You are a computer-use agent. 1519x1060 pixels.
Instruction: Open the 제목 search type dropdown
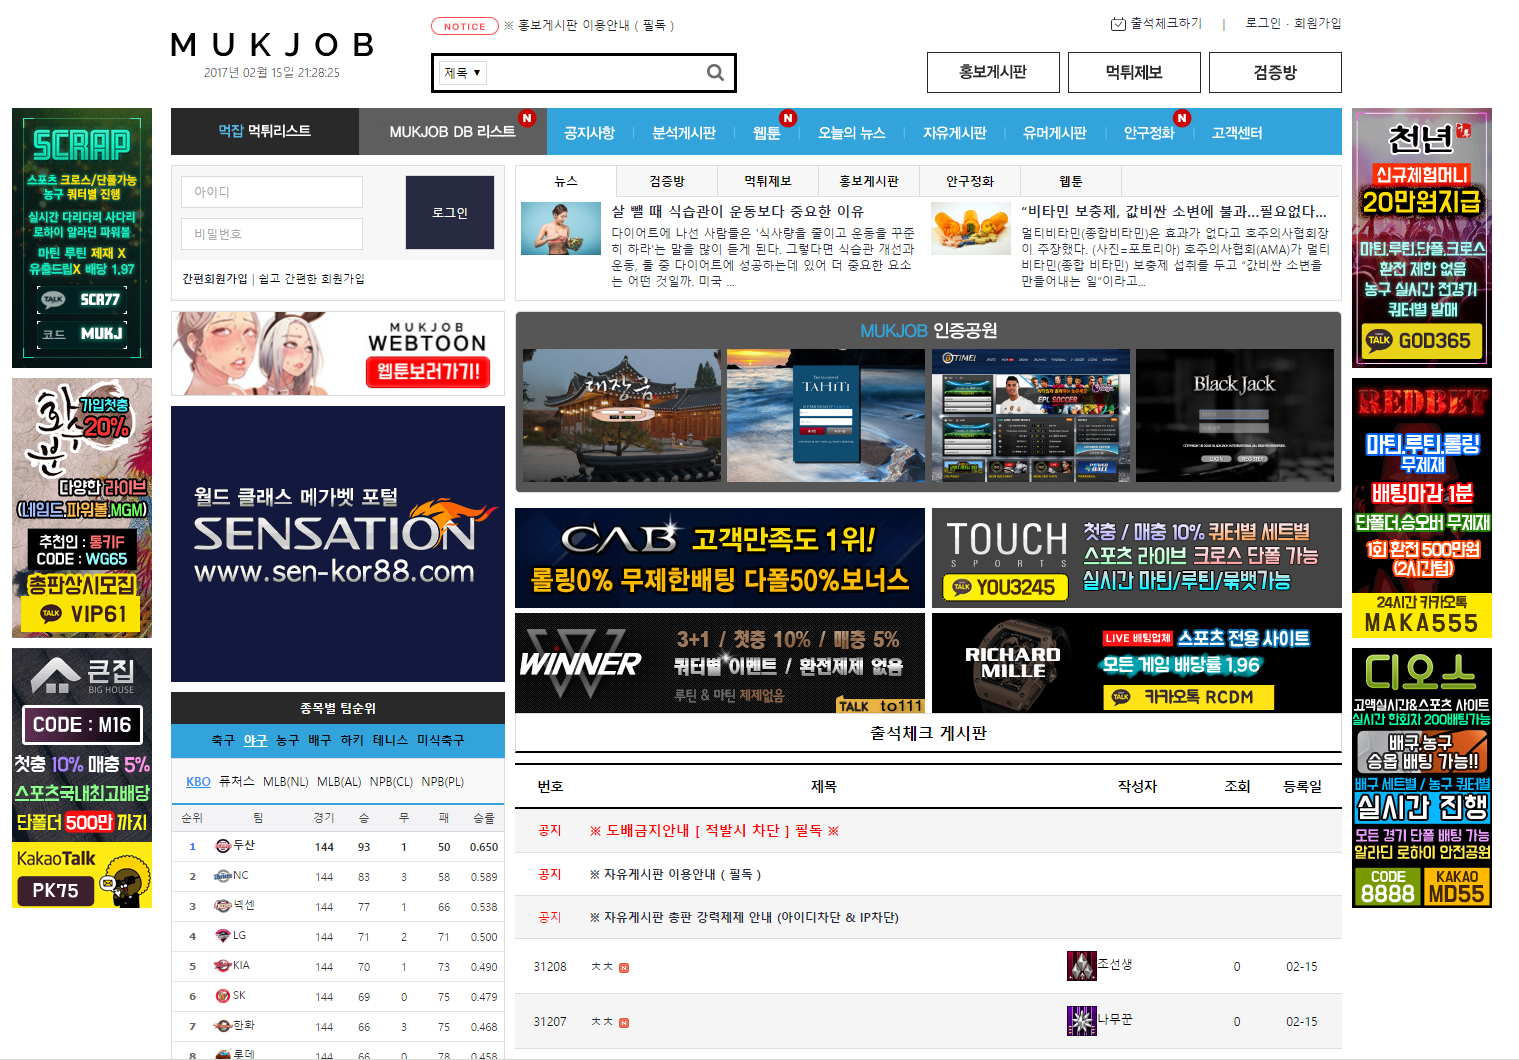463,72
